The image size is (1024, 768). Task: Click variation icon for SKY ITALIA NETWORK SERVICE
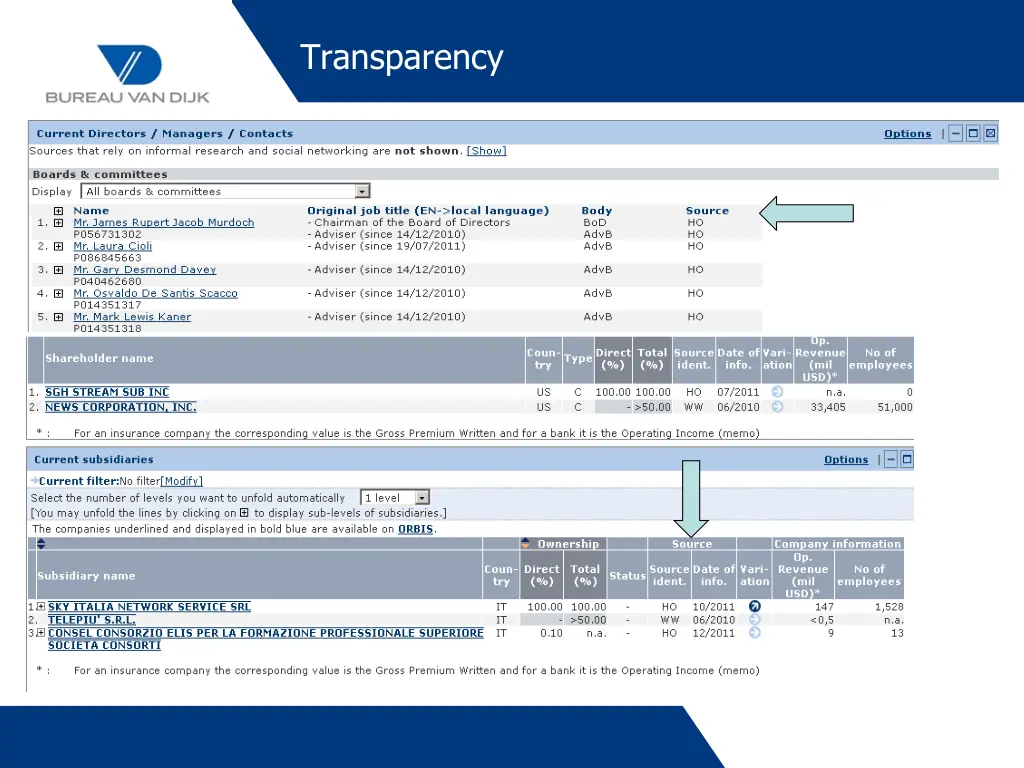[754, 606]
